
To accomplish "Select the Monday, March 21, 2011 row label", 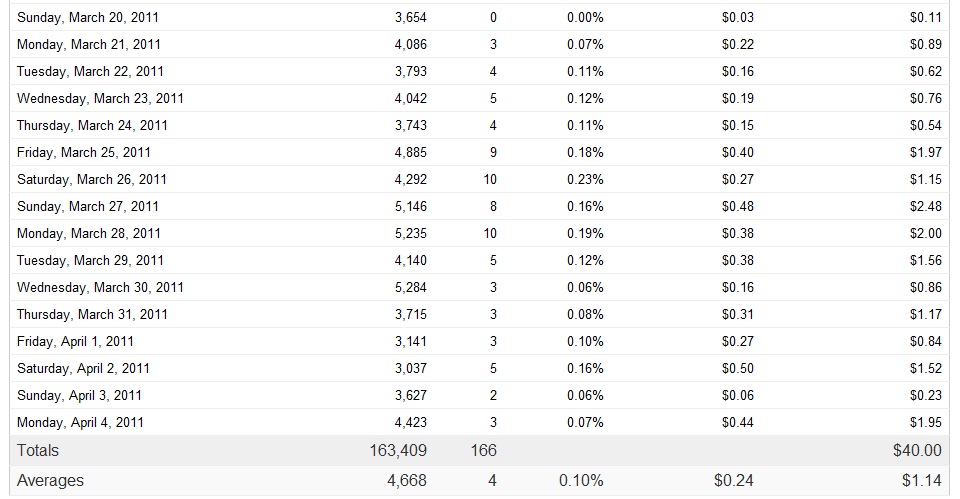I will coord(89,45).
